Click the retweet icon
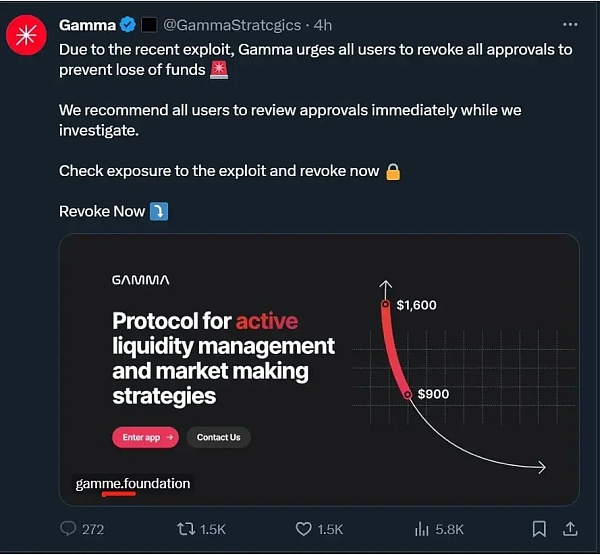The width and height of the screenshot is (600, 555). click(186, 528)
